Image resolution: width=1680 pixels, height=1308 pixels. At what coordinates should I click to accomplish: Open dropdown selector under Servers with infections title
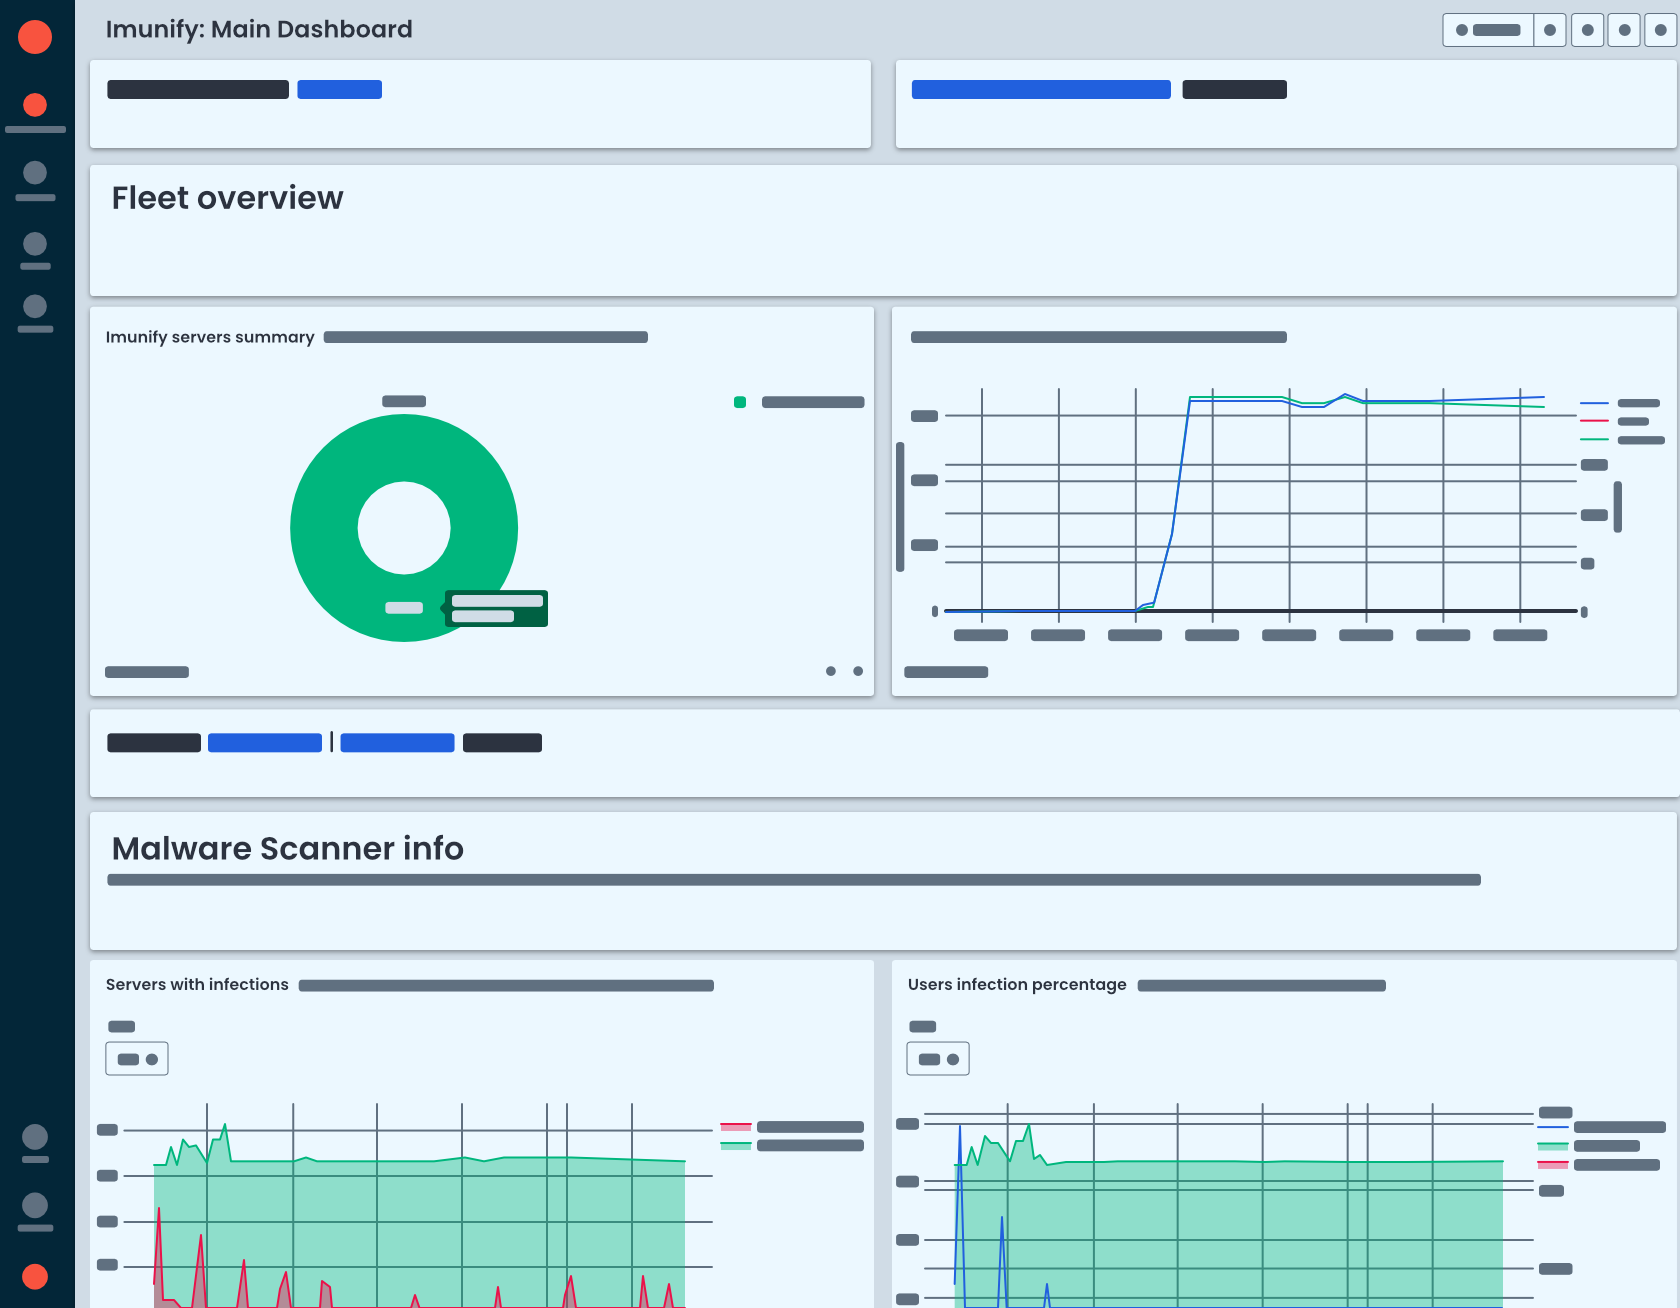click(137, 1059)
